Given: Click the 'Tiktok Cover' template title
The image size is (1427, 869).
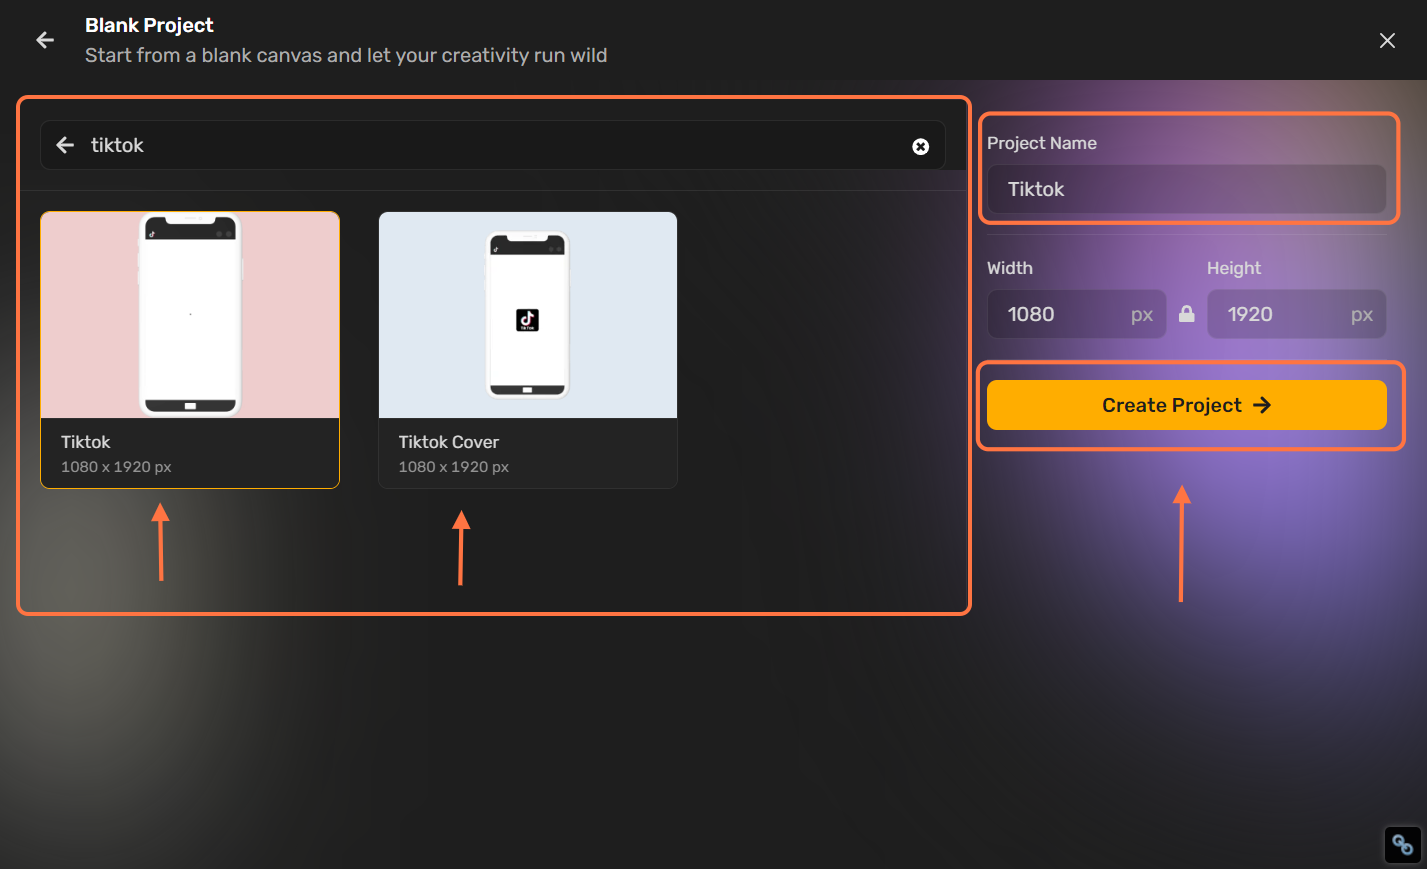Looking at the screenshot, I should tap(449, 442).
